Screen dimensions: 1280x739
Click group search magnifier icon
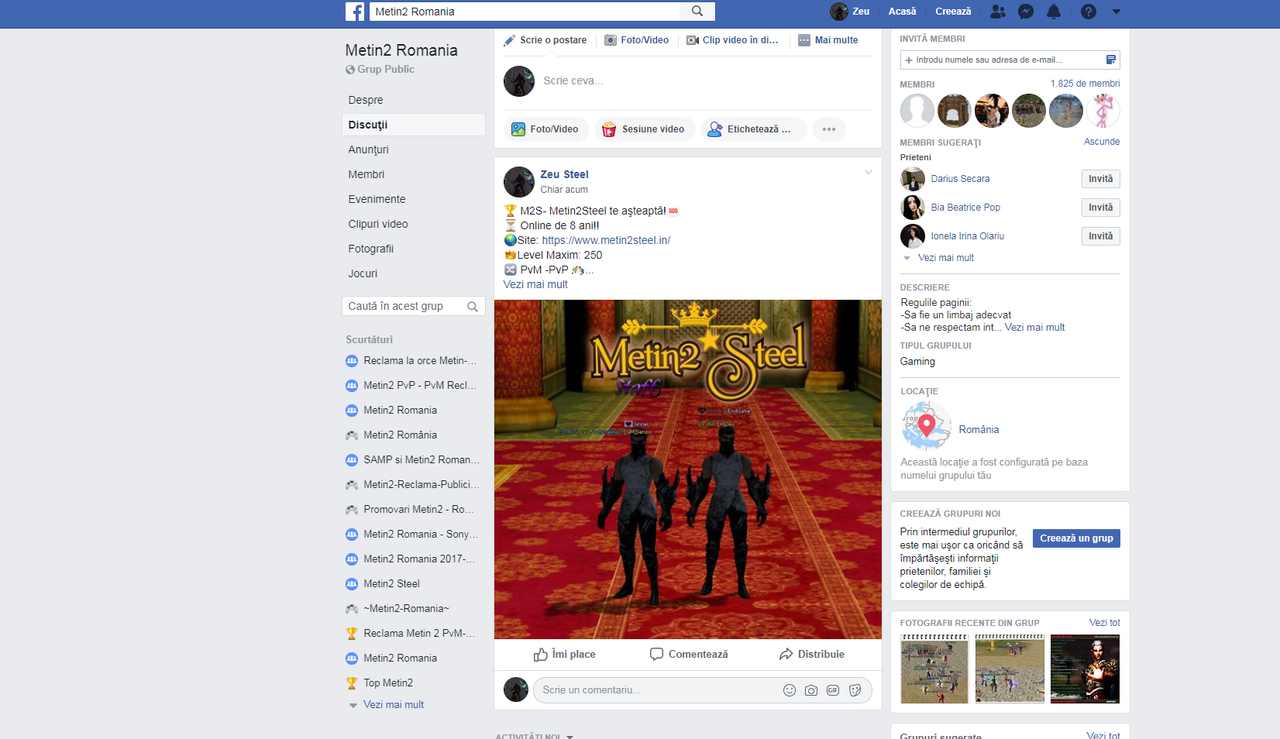point(474,306)
